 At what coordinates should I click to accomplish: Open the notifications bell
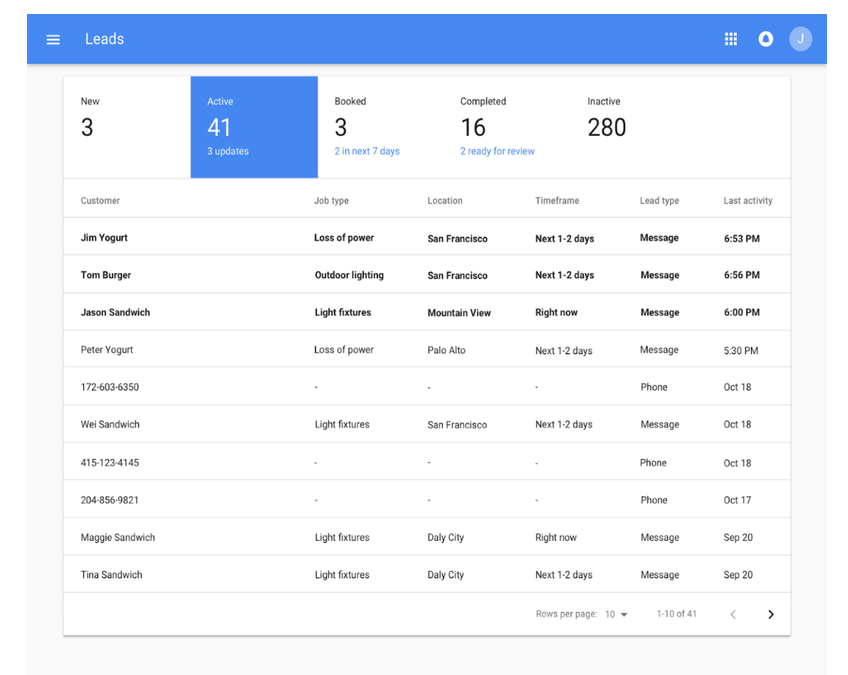click(x=766, y=39)
